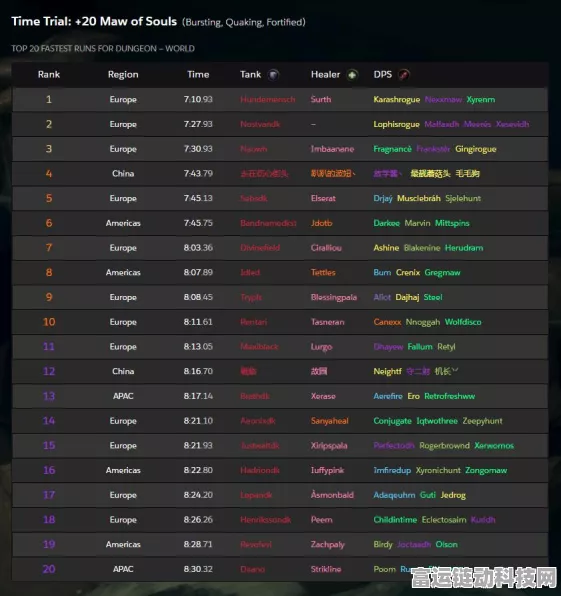561x596 pixels.
Task: Open Surth healer profile link
Action: coord(321,100)
